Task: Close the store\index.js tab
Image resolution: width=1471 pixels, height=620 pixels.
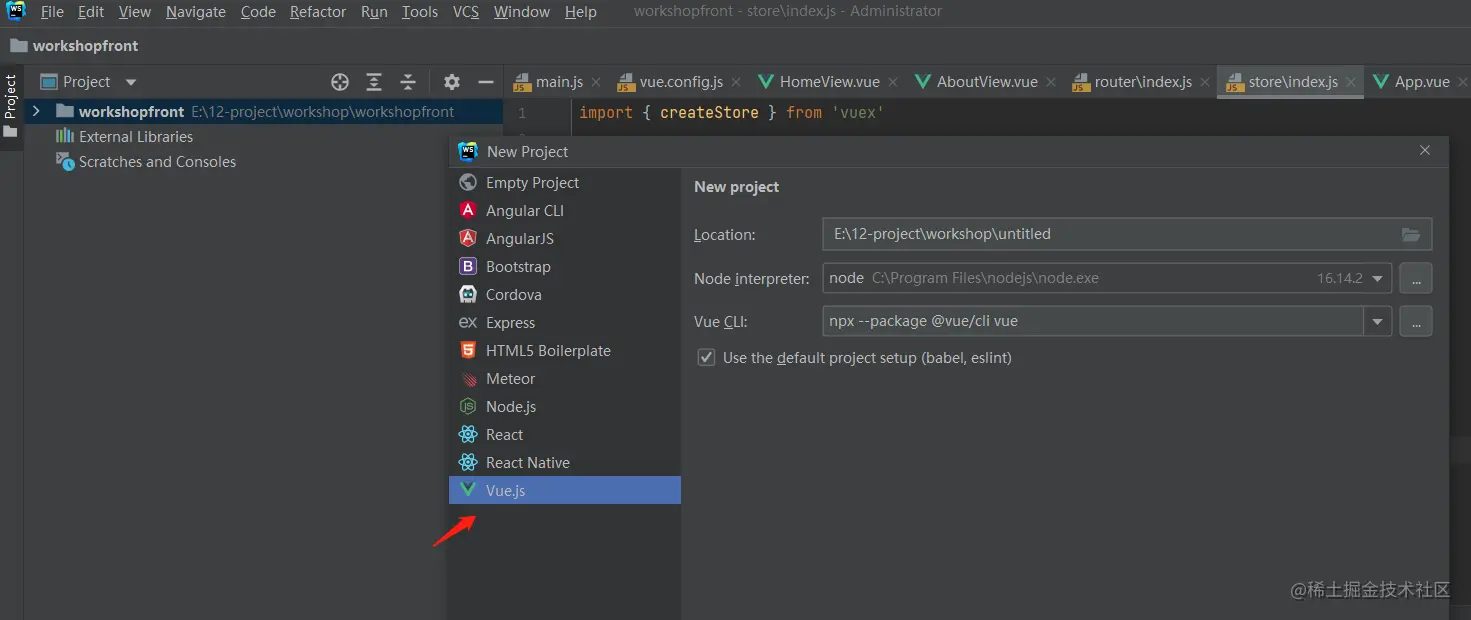Action: tap(1352, 83)
